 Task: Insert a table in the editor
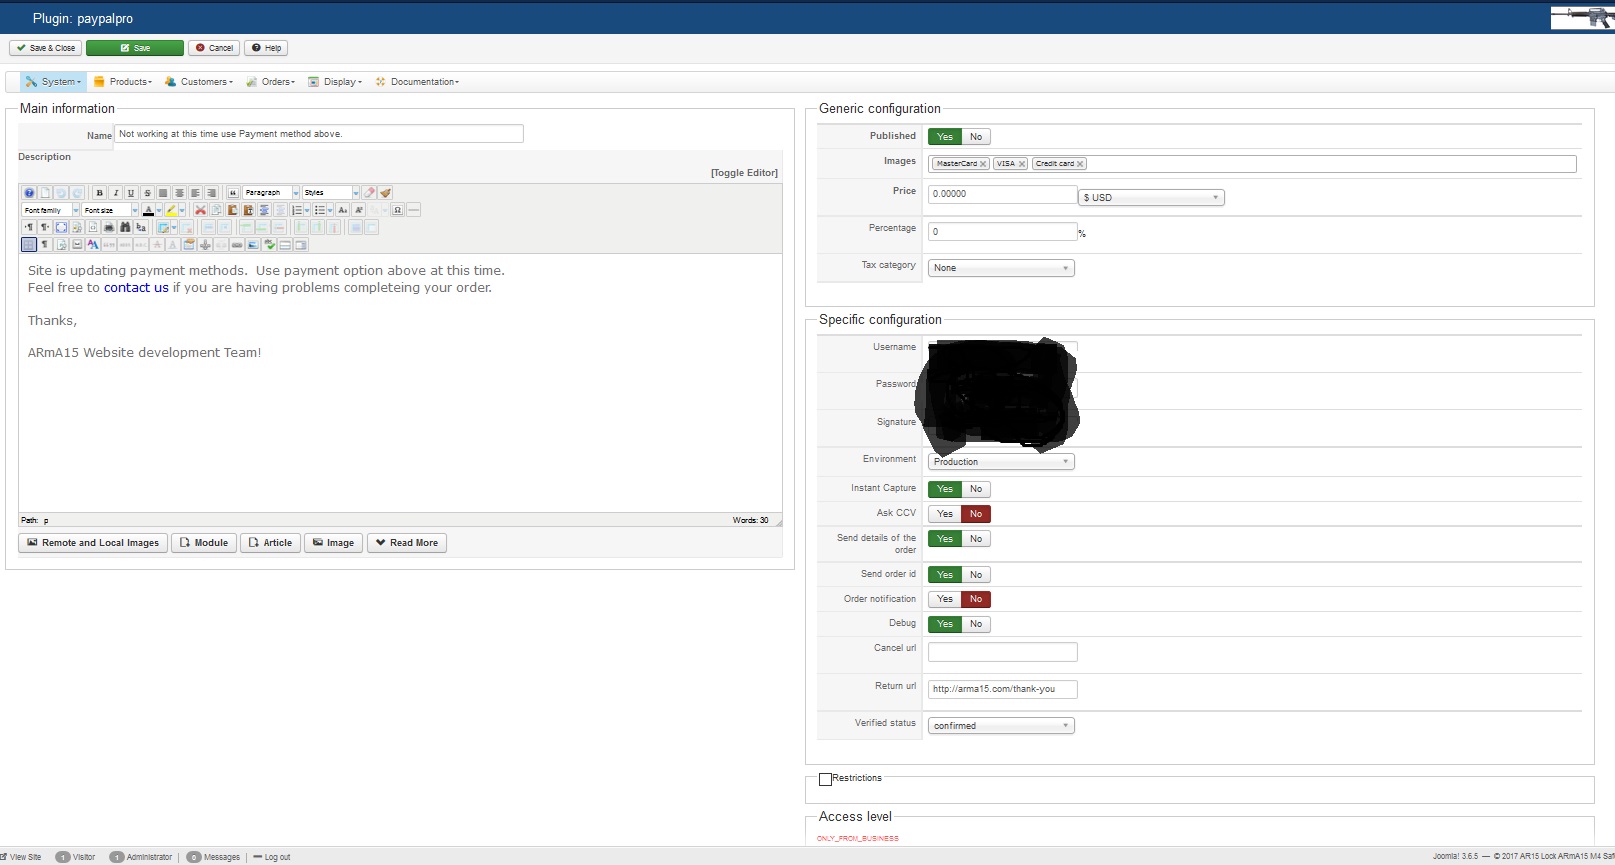161,227
